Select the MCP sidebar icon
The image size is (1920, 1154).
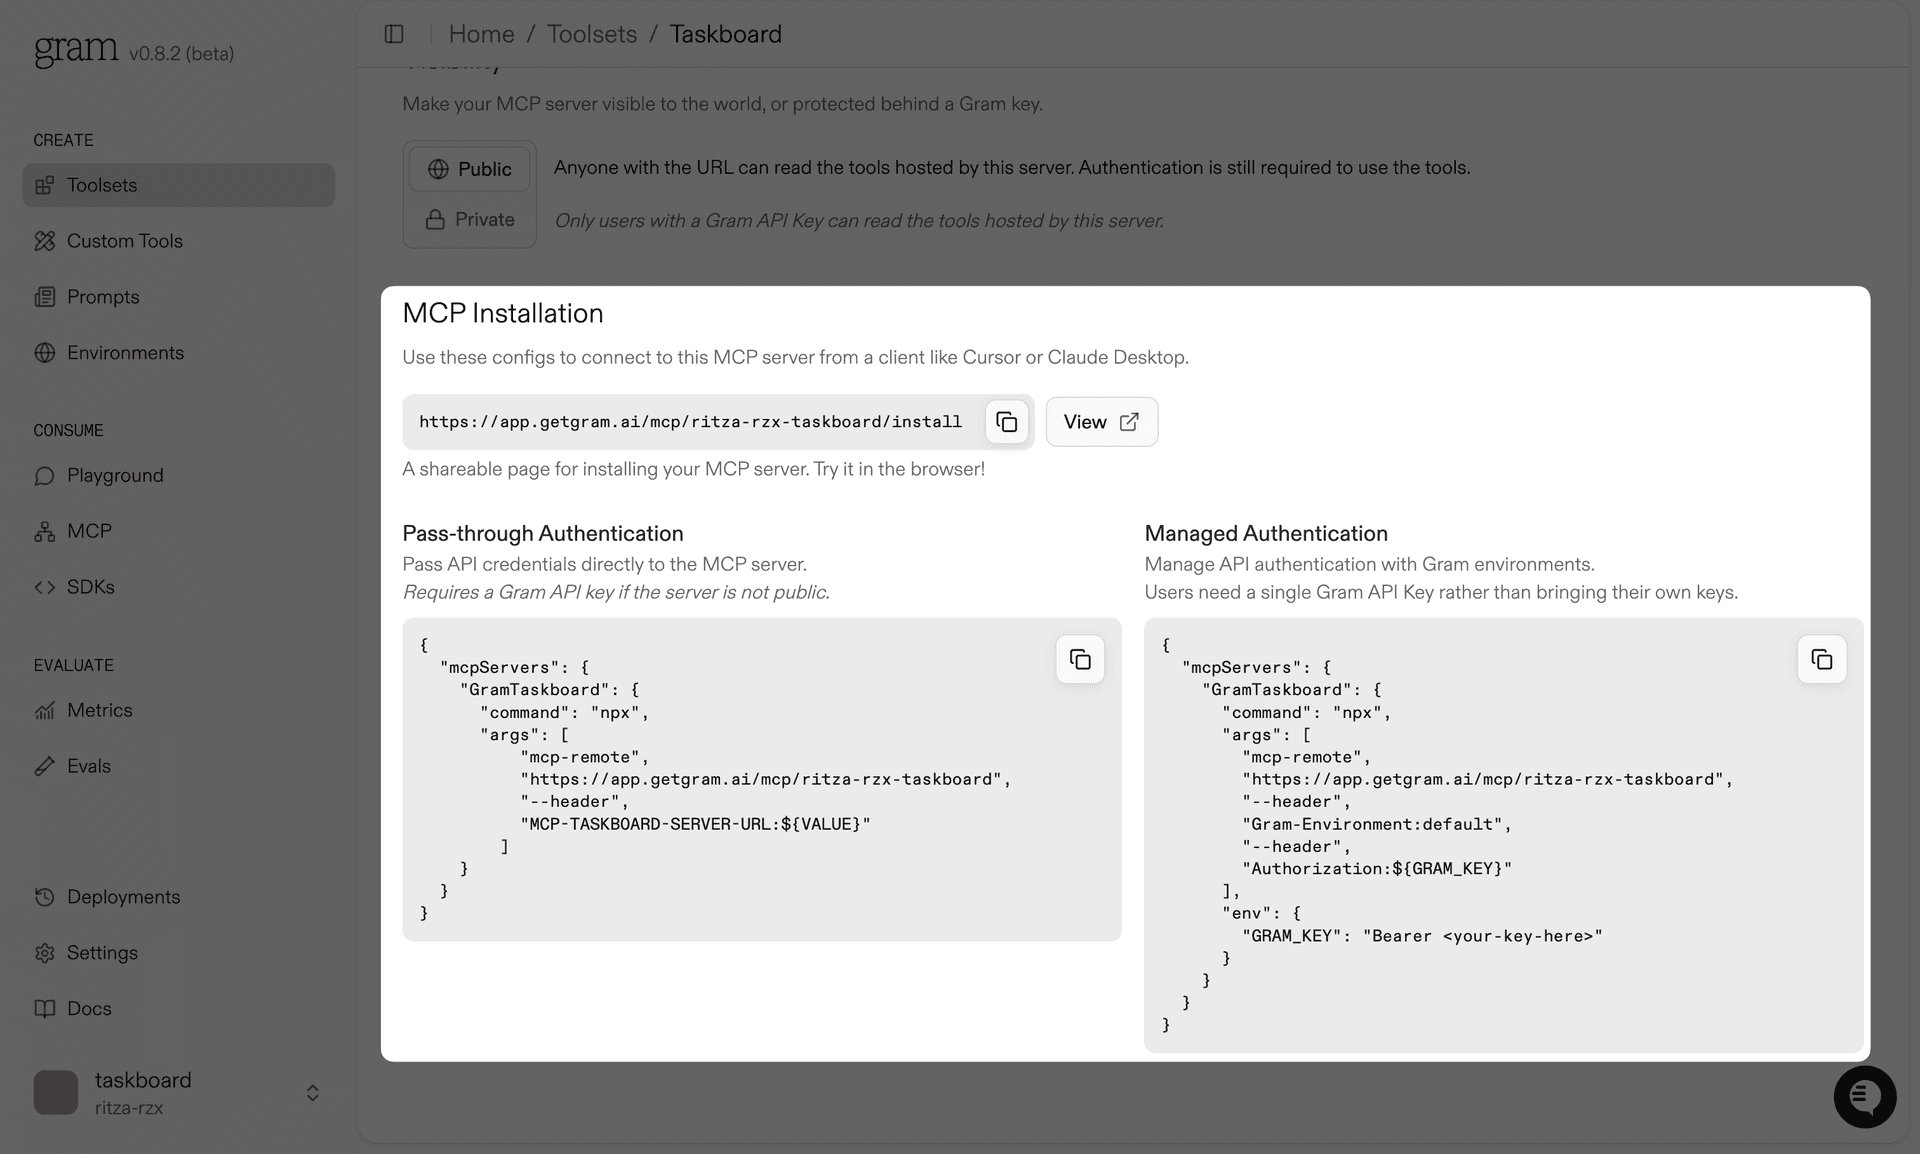(45, 531)
